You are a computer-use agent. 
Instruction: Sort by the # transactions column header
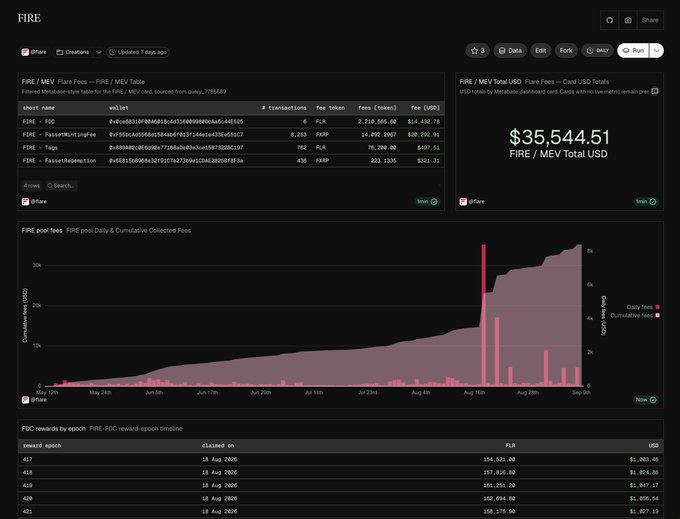284,108
